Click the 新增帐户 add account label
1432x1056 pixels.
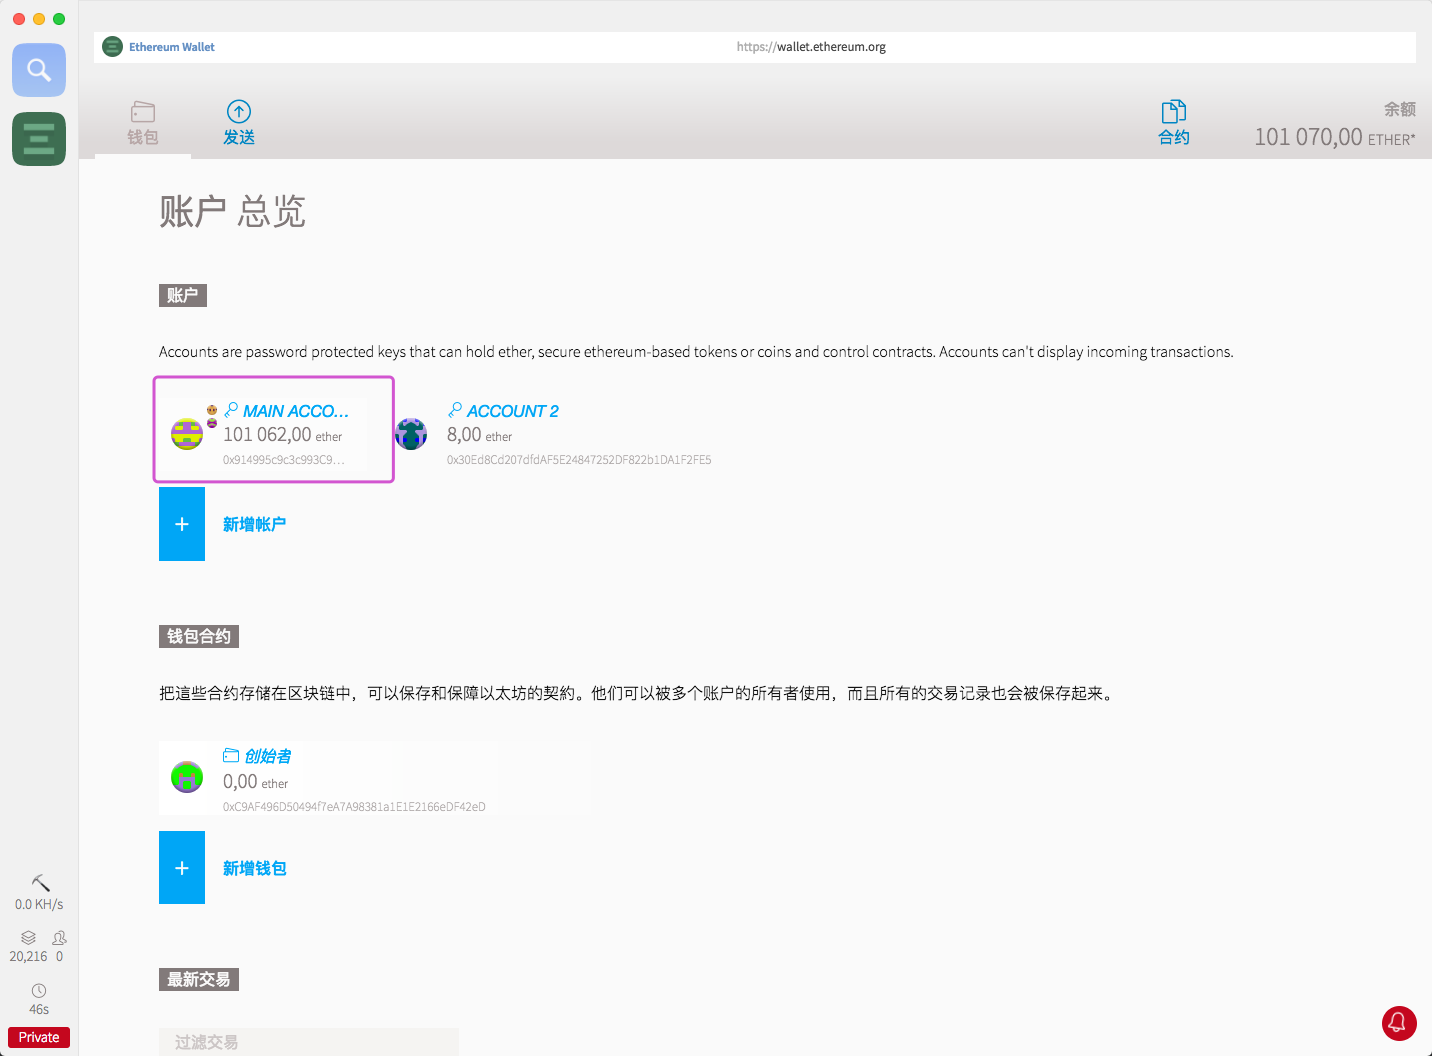254,524
